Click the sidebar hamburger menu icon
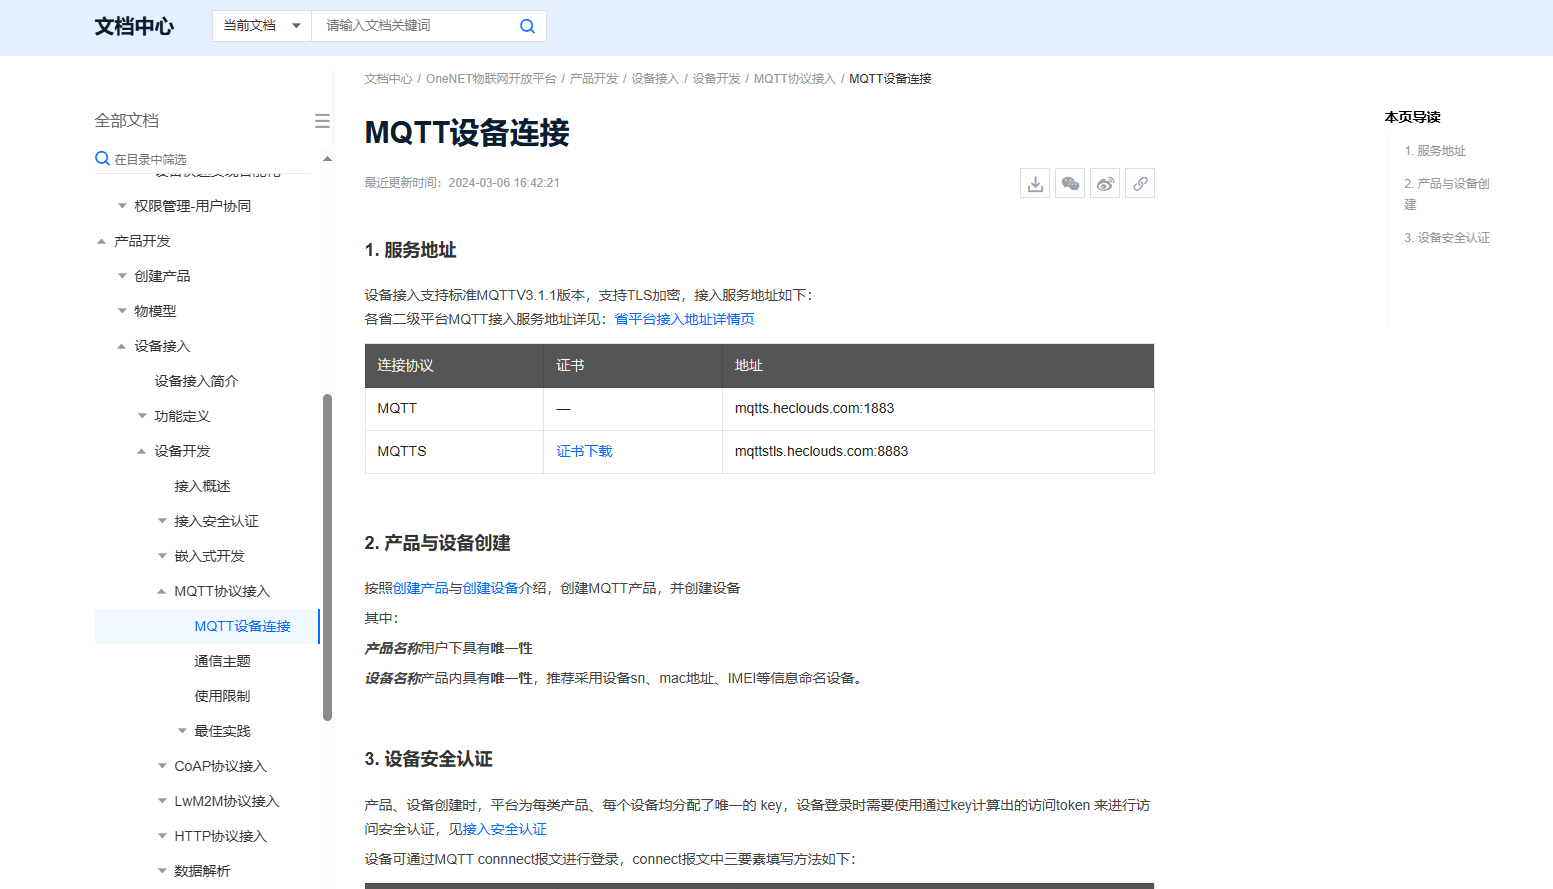The image size is (1553, 889). (x=322, y=120)
